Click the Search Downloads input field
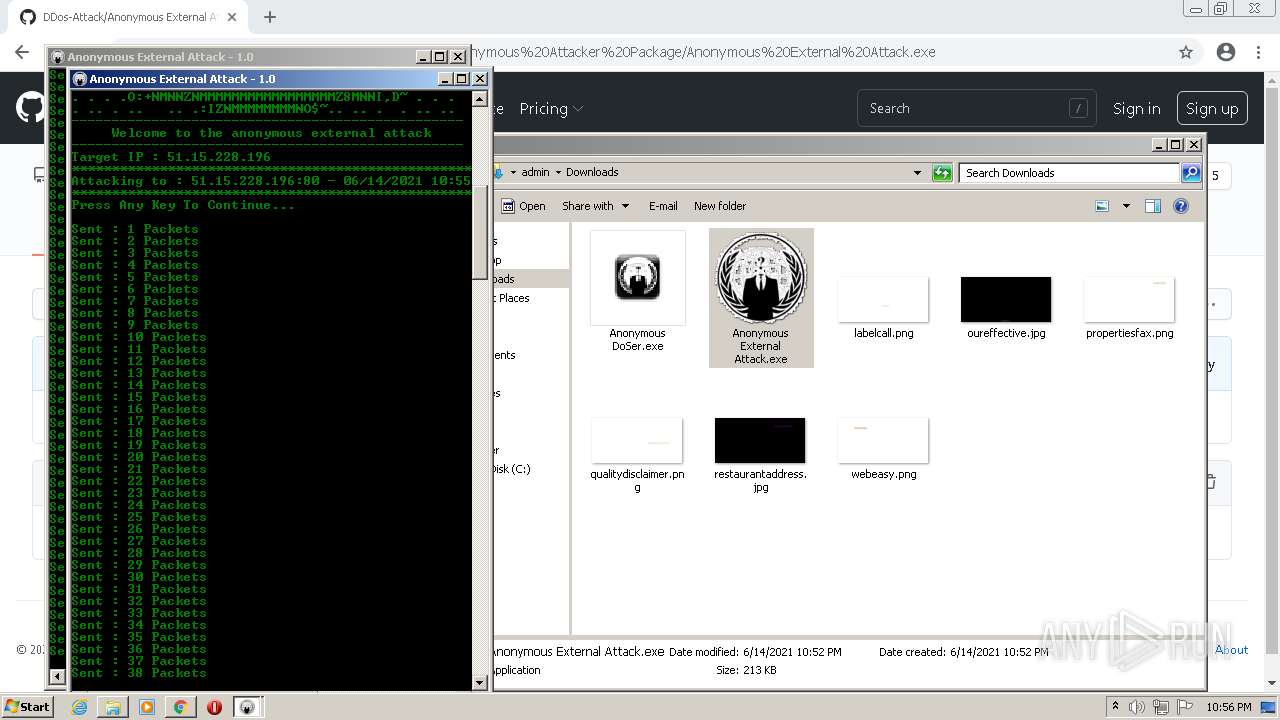The height and width of the screenshot is (720, 1280). [x=1069, y=173]
